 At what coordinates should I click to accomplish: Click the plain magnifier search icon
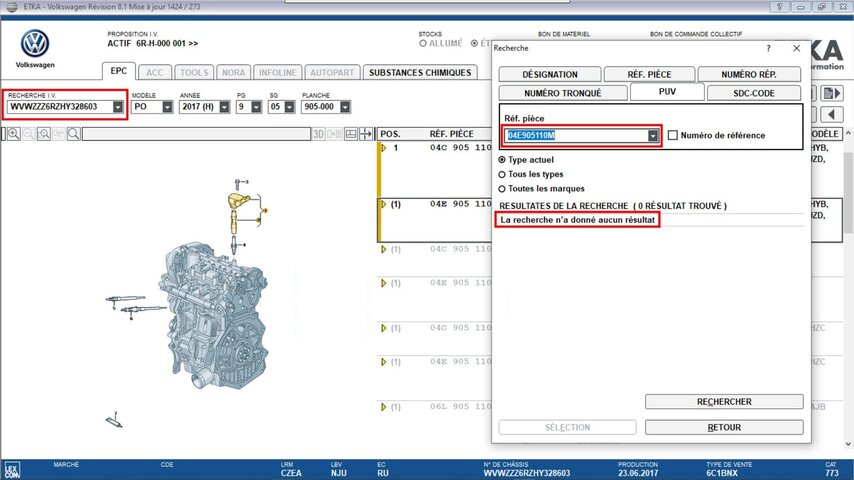[74, 134]
